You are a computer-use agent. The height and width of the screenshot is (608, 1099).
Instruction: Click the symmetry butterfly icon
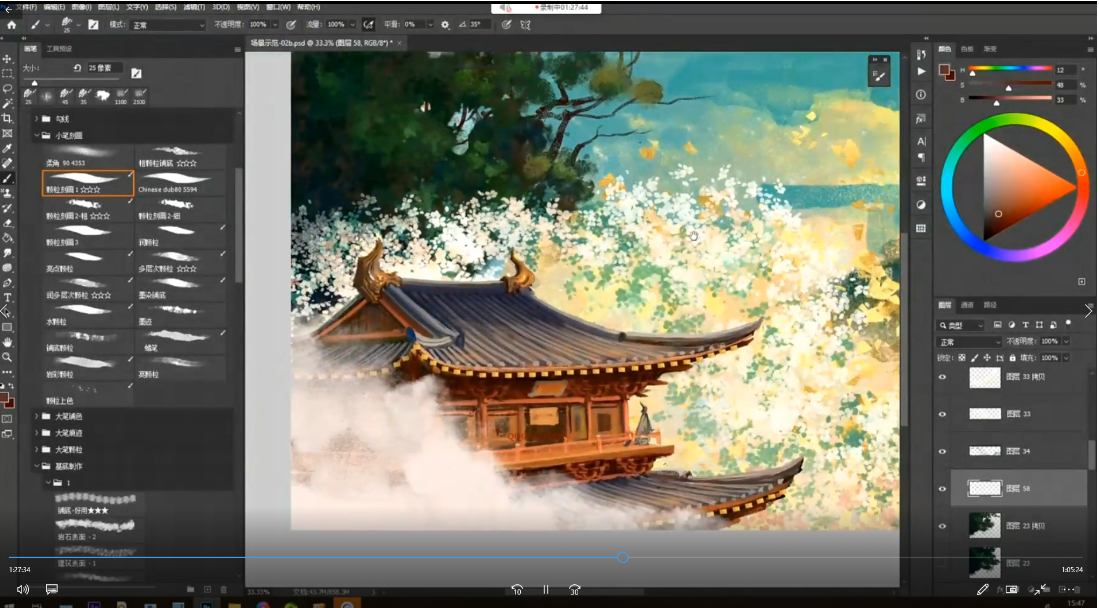pos(525,25)
